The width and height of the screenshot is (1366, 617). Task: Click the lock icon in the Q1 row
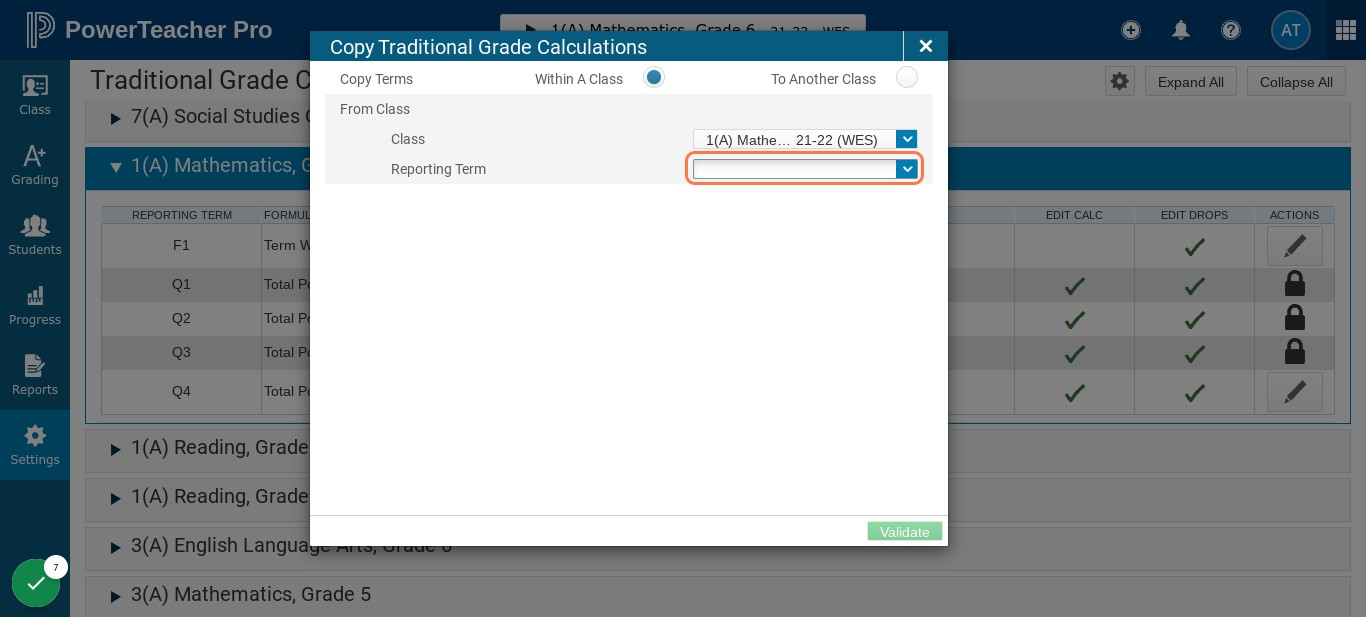[x=1295, y=284]
